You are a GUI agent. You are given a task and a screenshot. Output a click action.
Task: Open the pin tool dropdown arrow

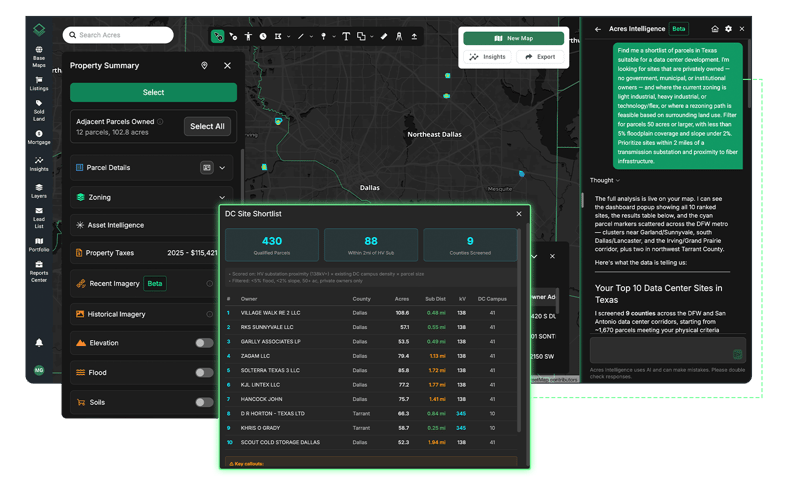pyautogui.click(x=334, y=37)
